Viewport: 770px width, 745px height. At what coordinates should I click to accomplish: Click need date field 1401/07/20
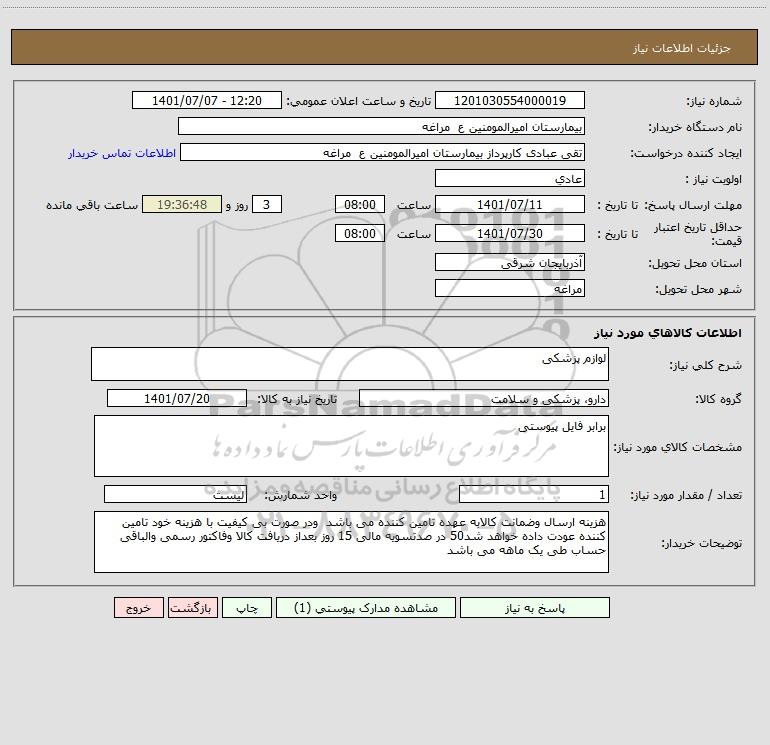(177, 398)
